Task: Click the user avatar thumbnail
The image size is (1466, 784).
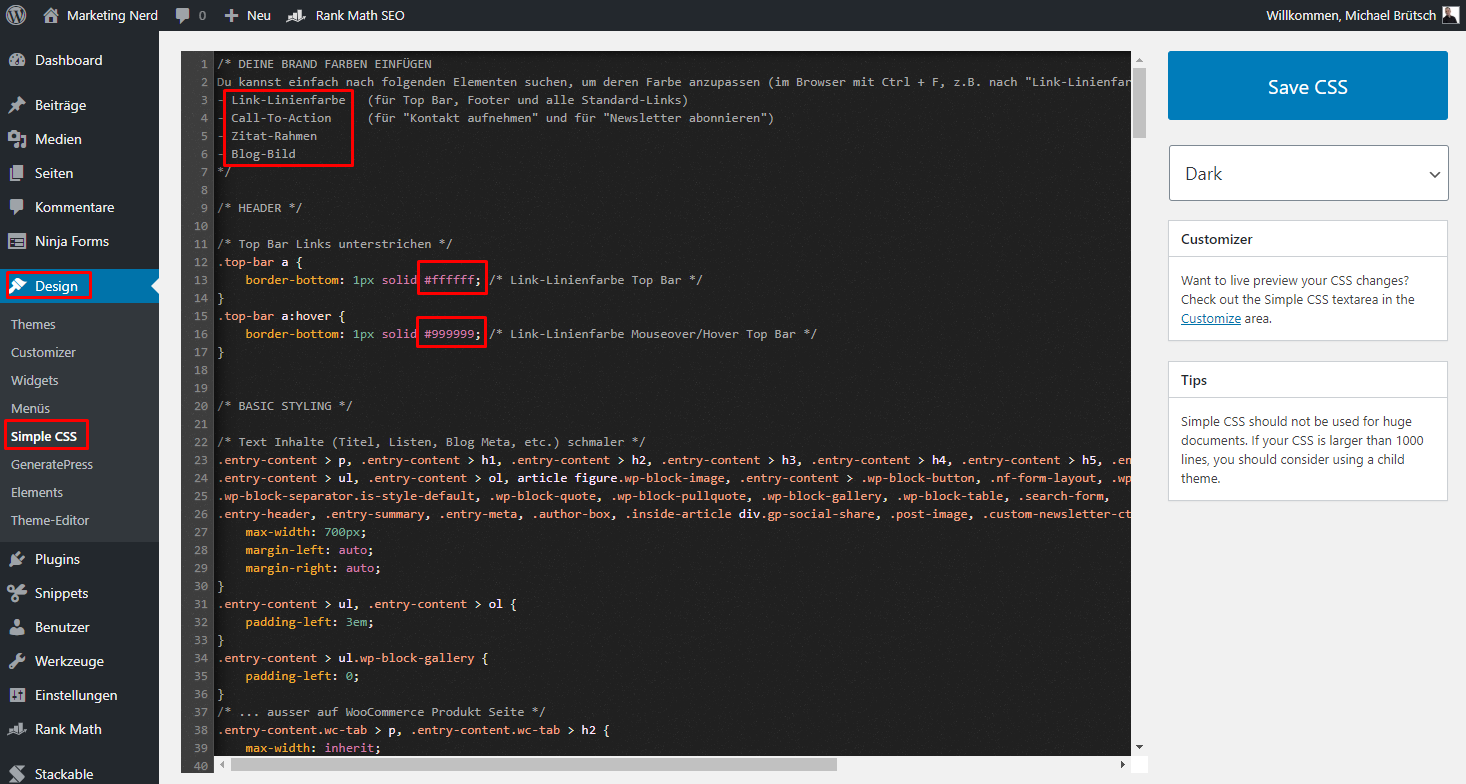Action: point(1451,15)
